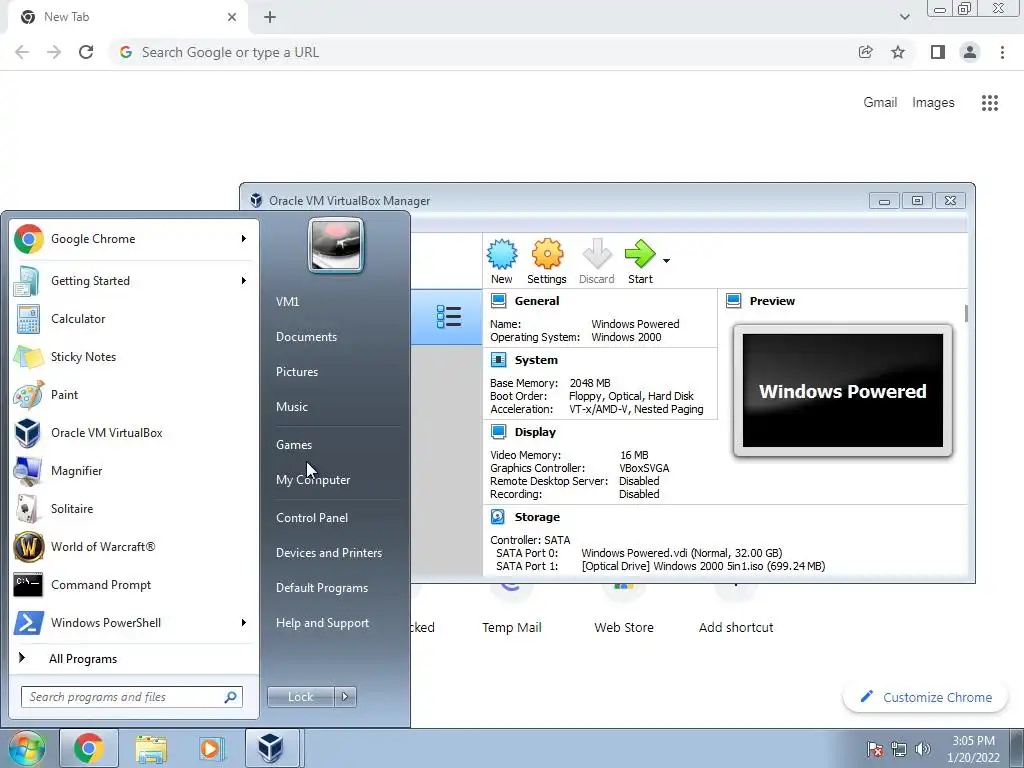The height and width of the screenshot is (768, 1024).
Task: Expand the Start button dropdown arrow
Action: [666, 261]
